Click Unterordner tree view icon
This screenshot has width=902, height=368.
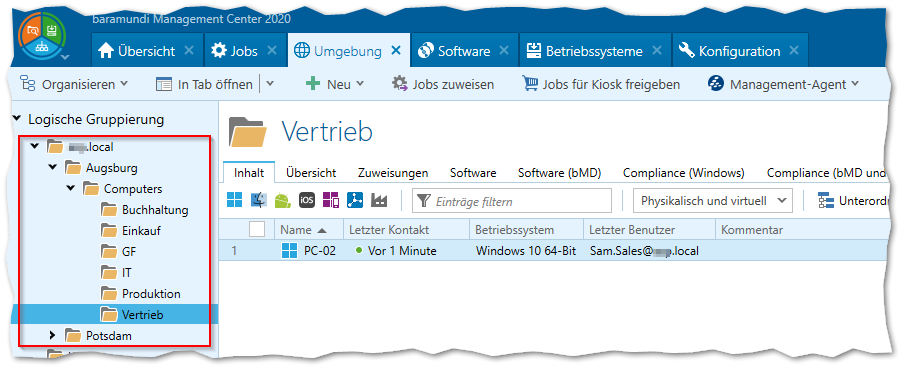(826, 201)
